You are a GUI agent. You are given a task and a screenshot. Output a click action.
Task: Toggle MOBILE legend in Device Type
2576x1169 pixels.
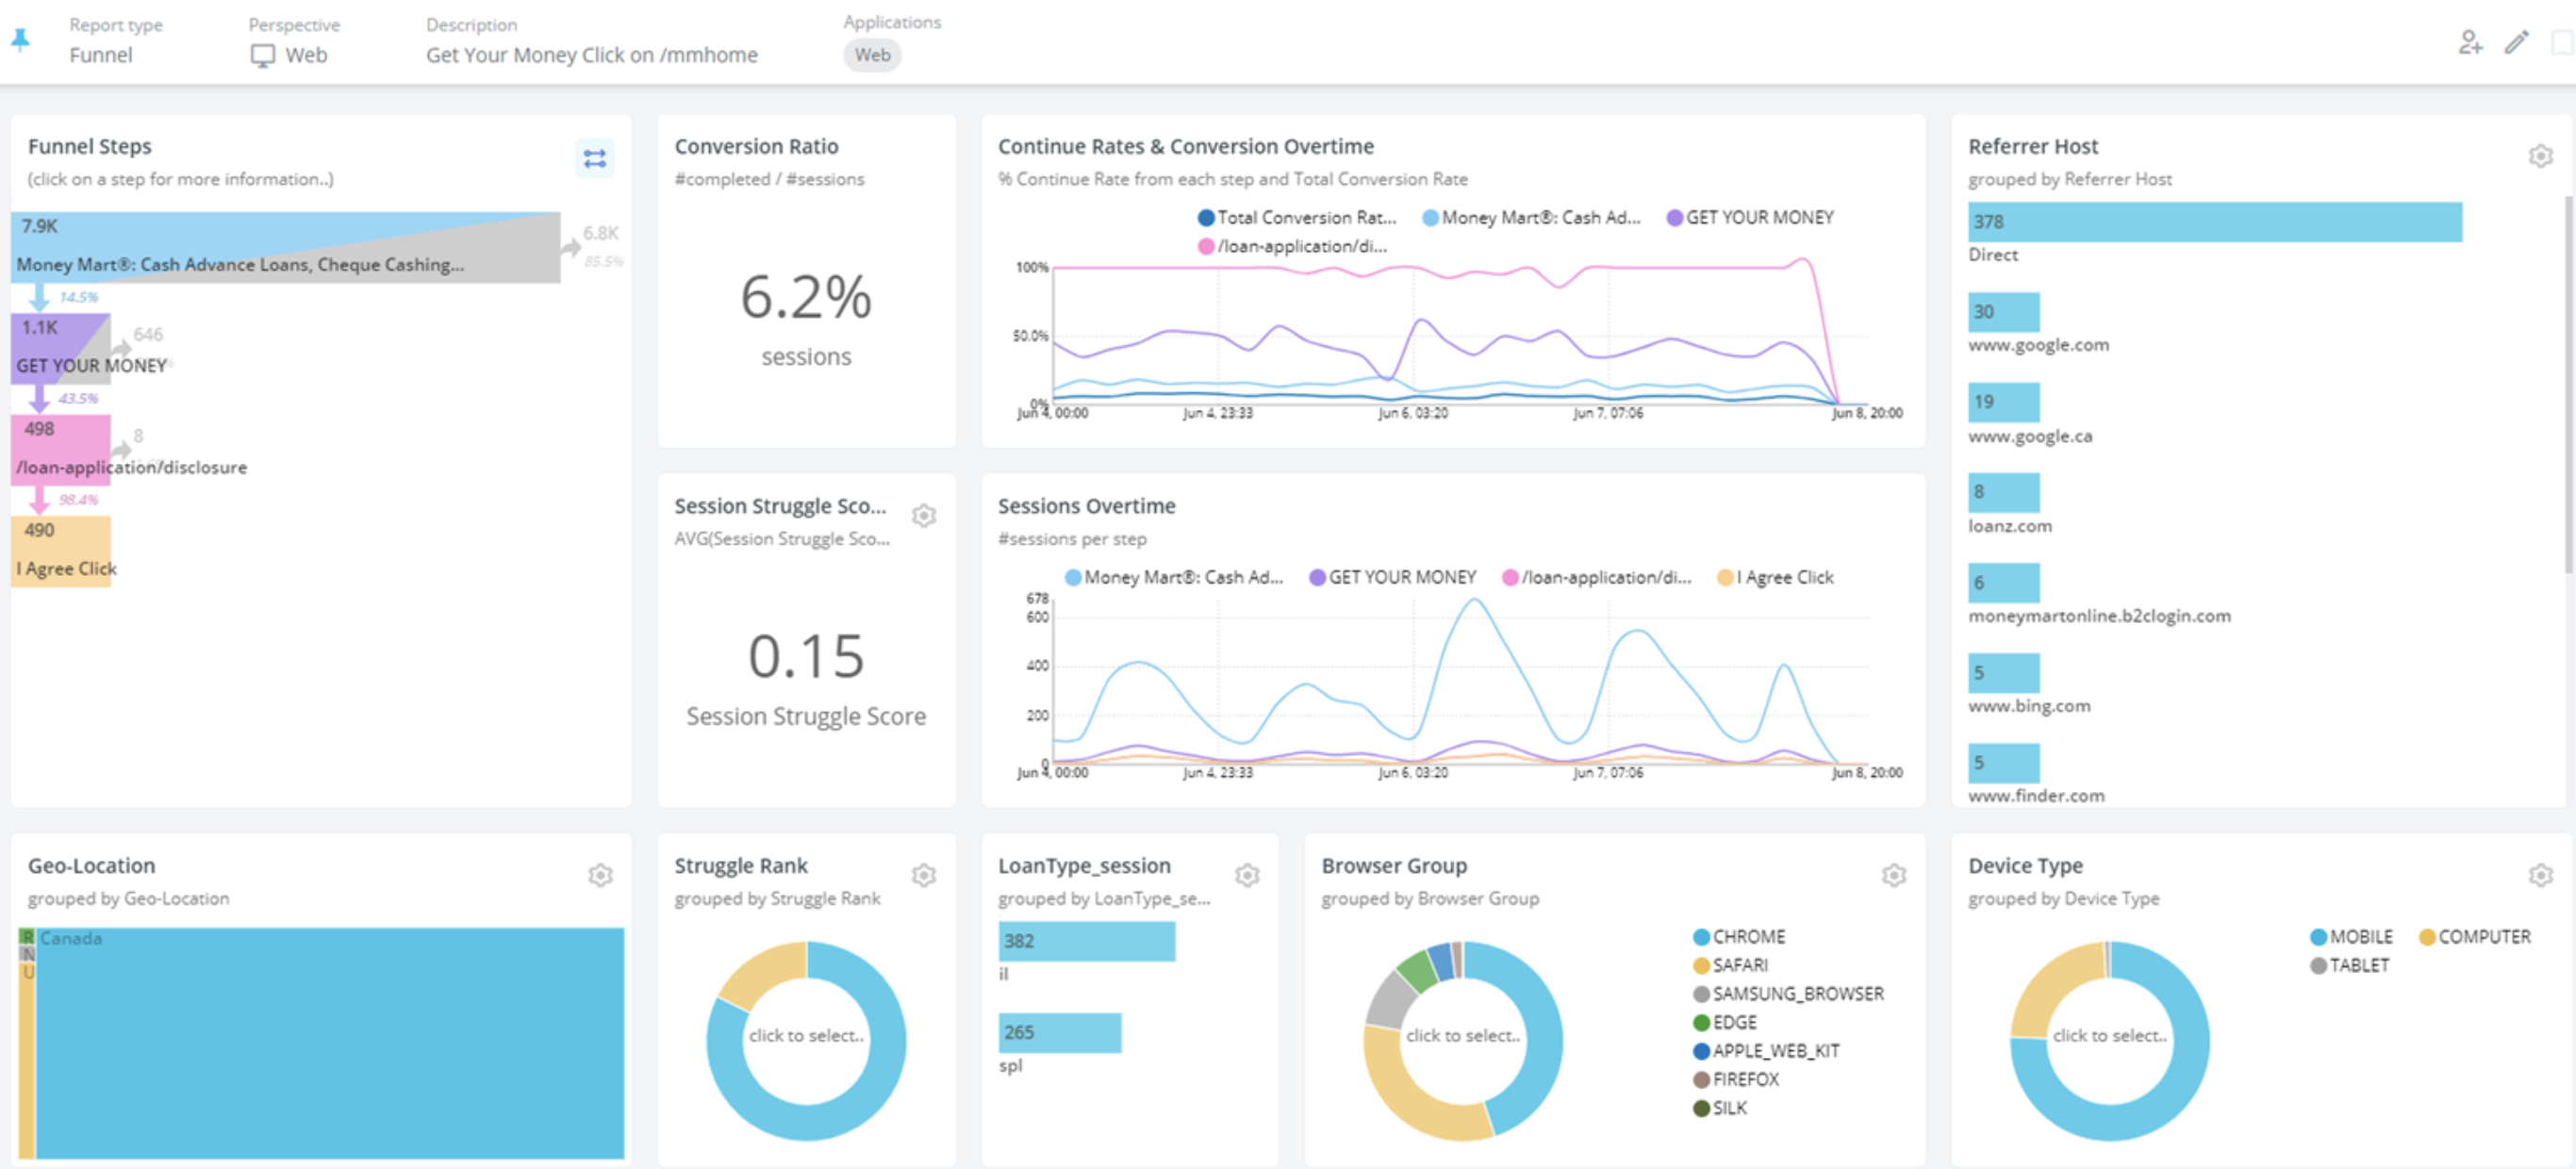[2351, 937]
